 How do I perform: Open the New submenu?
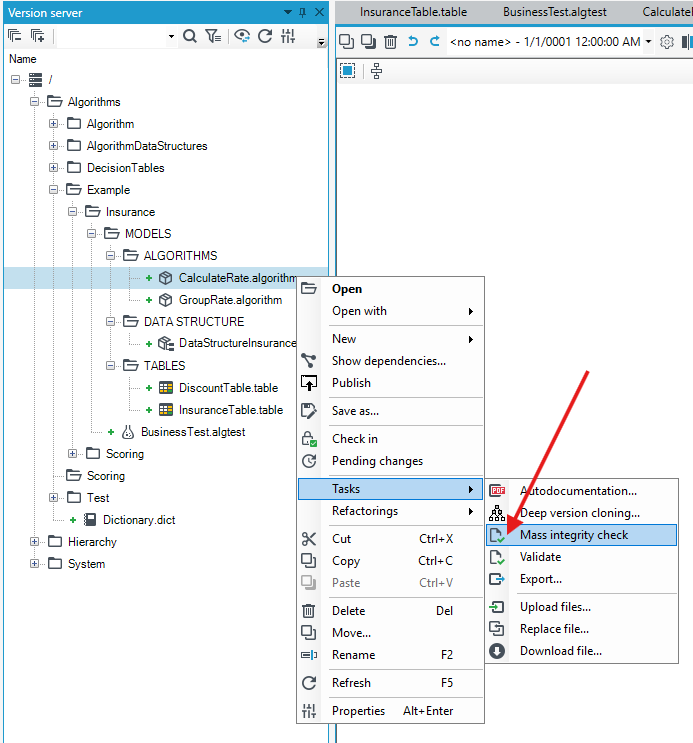[x=391, y=339]
